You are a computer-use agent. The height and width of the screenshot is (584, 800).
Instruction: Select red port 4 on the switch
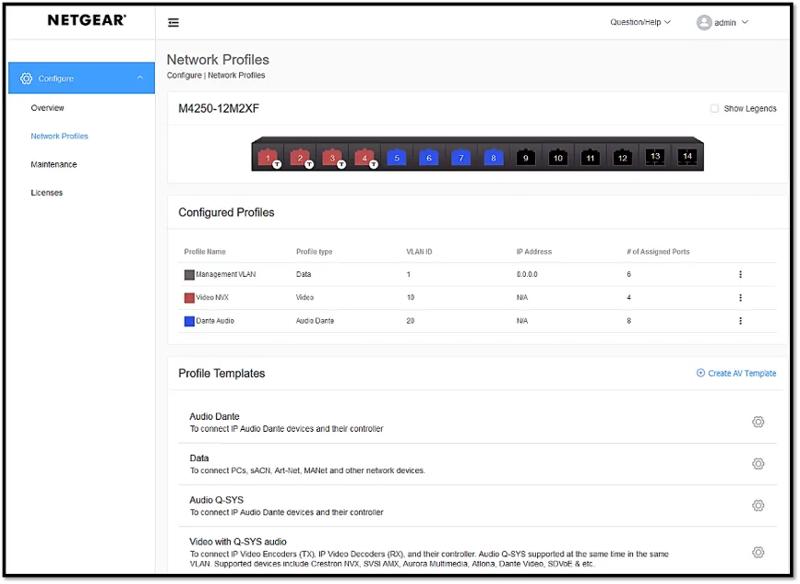click(x=364, y=158)
